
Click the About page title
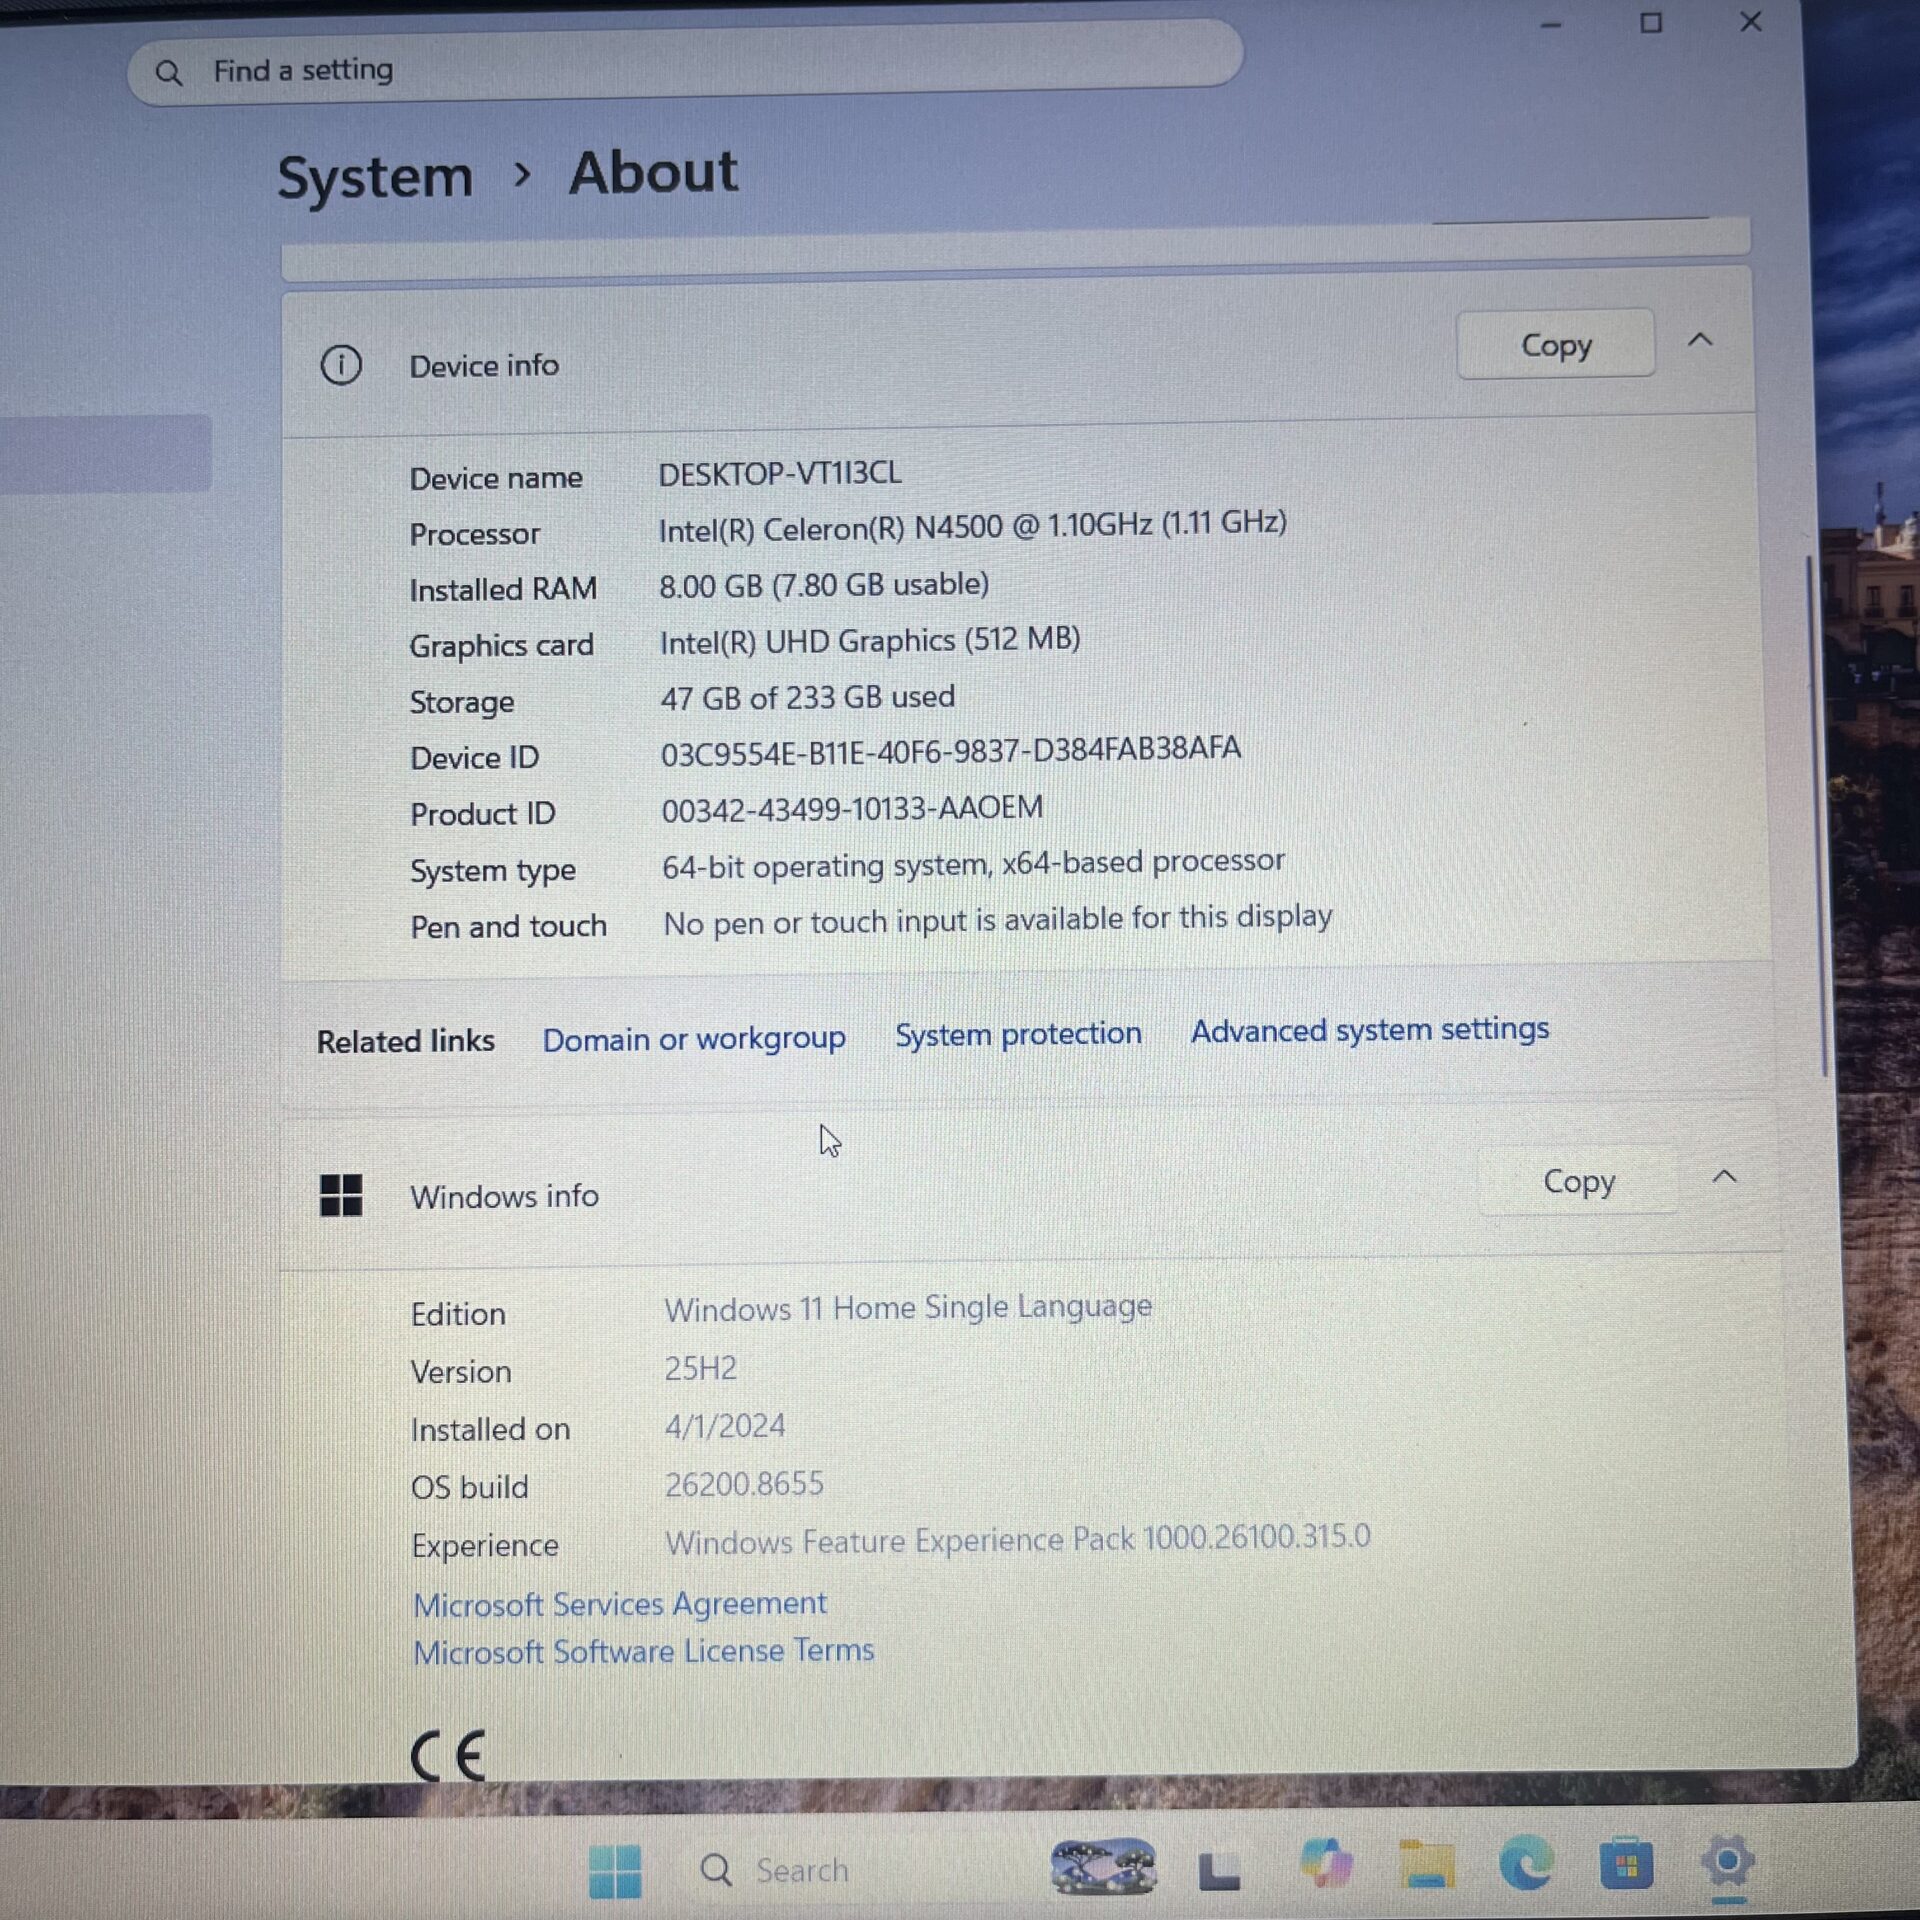653,172
